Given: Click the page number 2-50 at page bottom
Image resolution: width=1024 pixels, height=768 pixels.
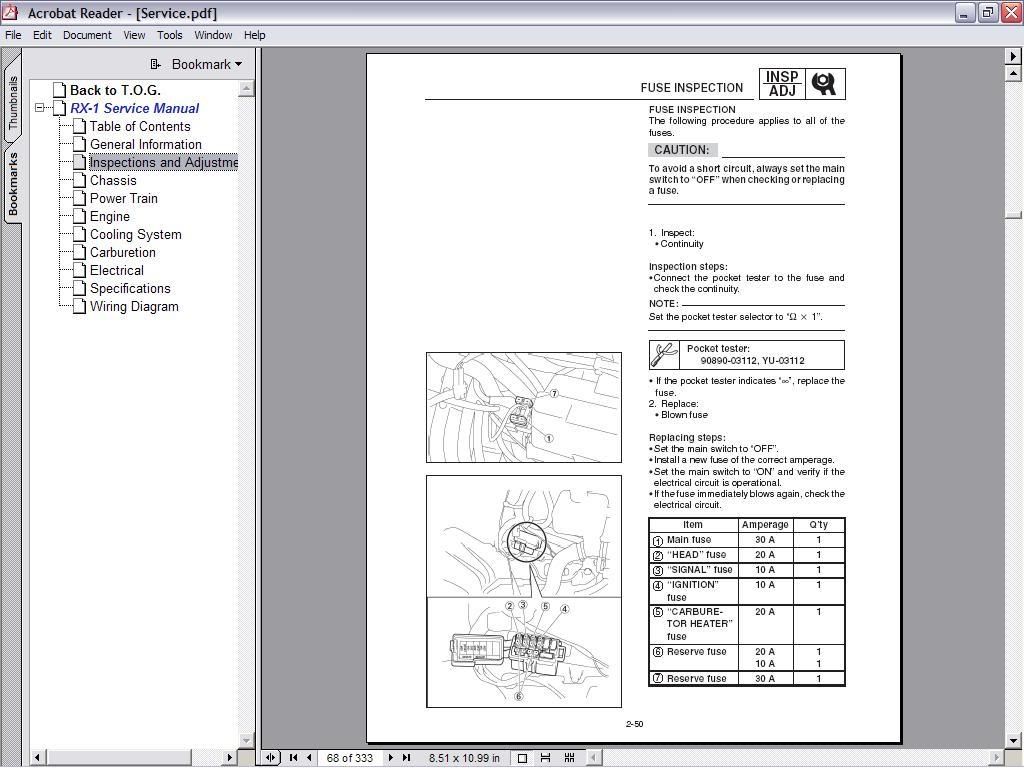Looking at the screenshot, I should 634,724.
